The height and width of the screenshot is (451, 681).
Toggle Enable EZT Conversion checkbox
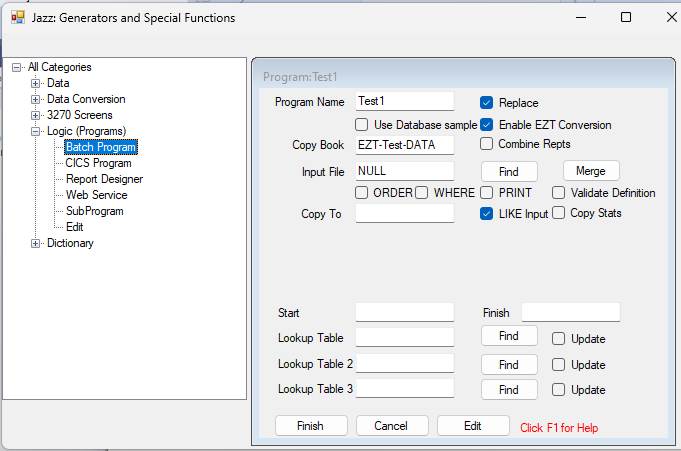tap(486, 125)
